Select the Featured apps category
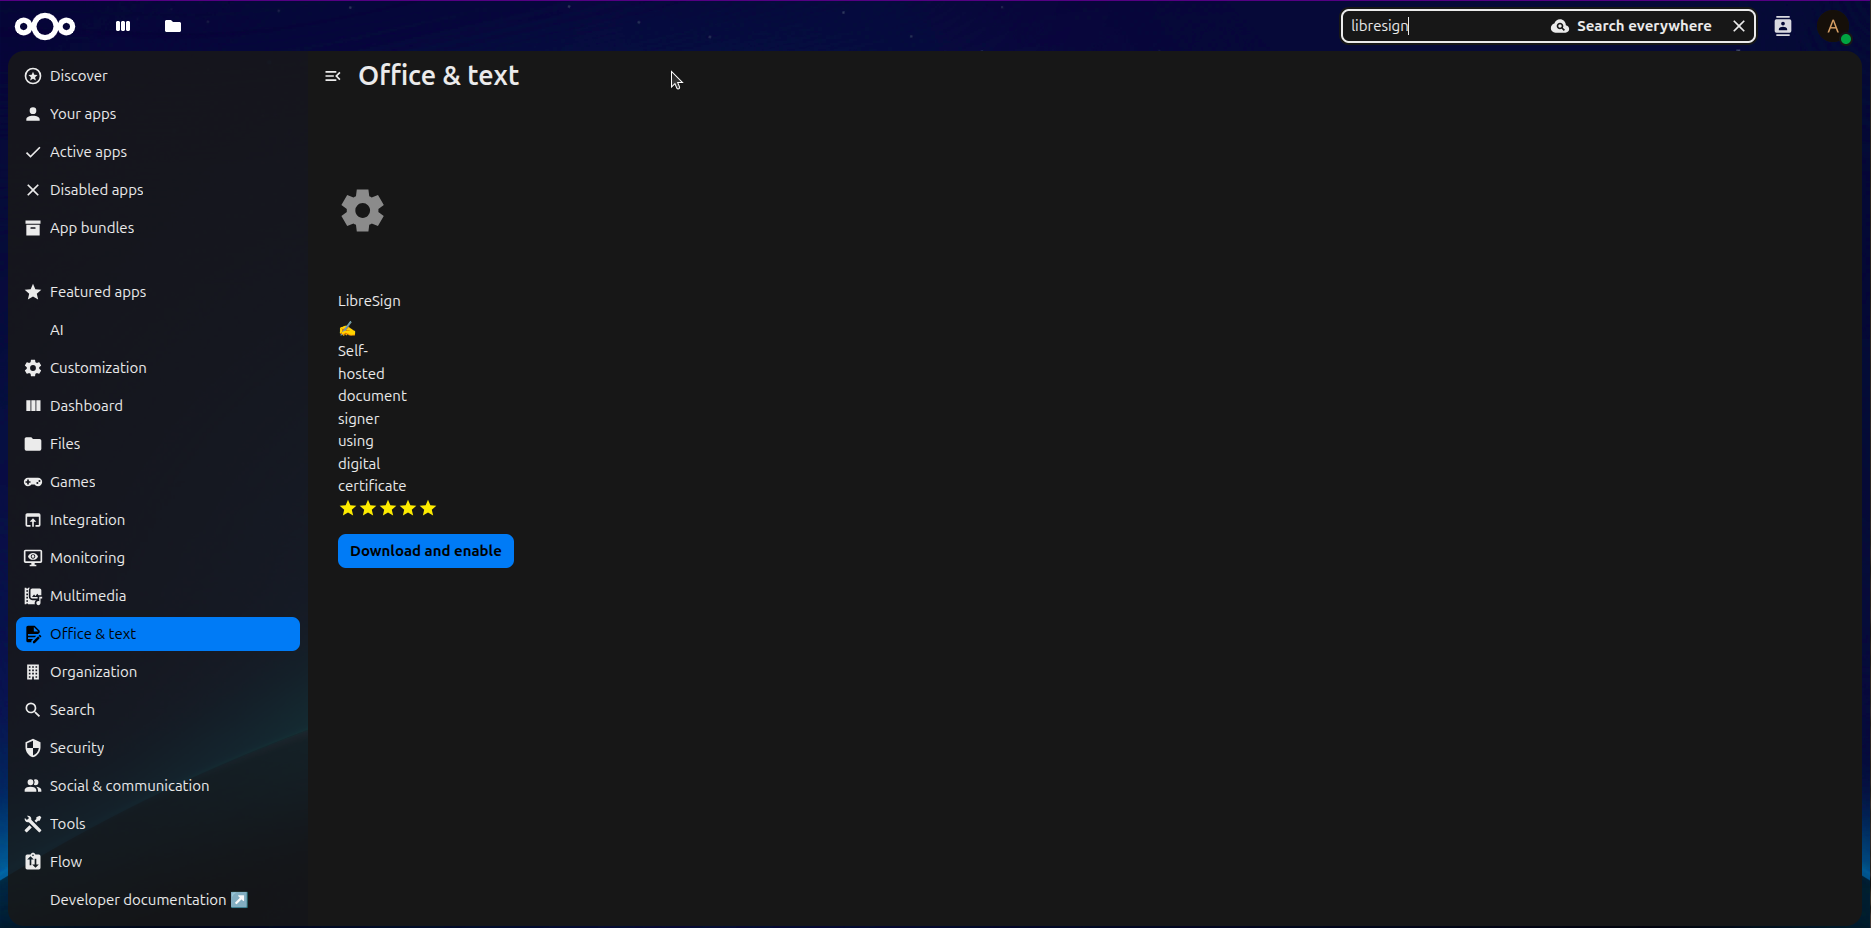The width and height of the screenshot is (1871, 928). tap(98, 292)
